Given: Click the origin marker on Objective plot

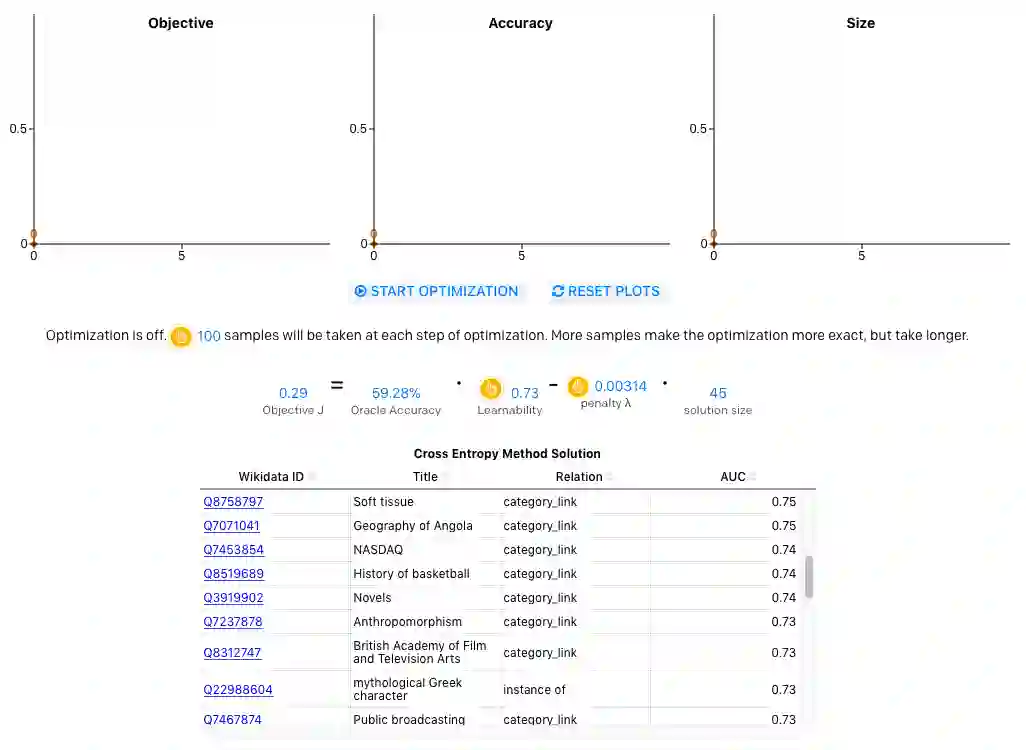Looking at the screenshot, I should click(33, 239).
